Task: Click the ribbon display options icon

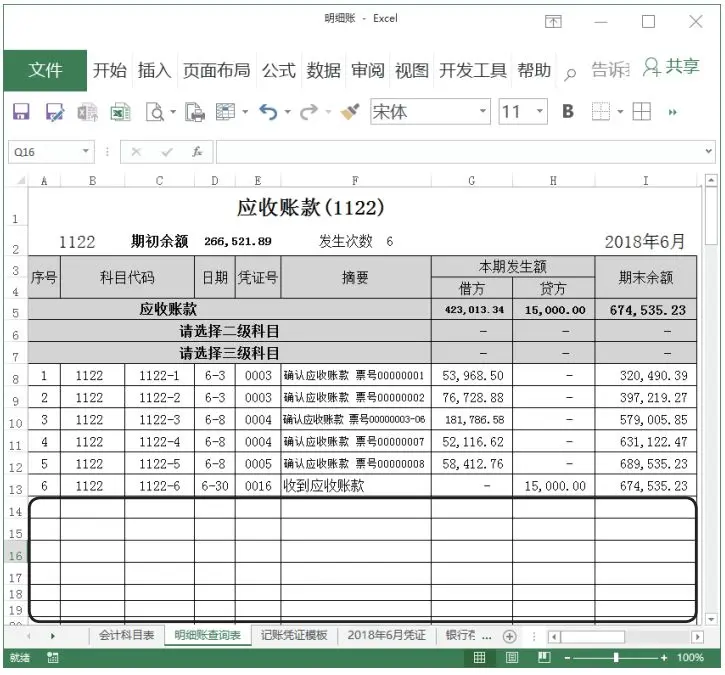Action: click(553, 21)
